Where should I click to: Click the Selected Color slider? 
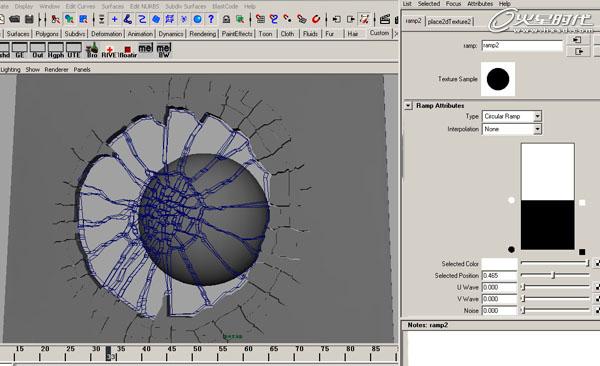[x=554, y=263]
